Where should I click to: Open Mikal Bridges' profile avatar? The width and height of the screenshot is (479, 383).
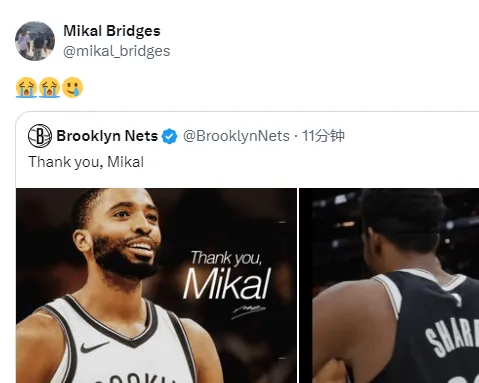click(35, 41)
